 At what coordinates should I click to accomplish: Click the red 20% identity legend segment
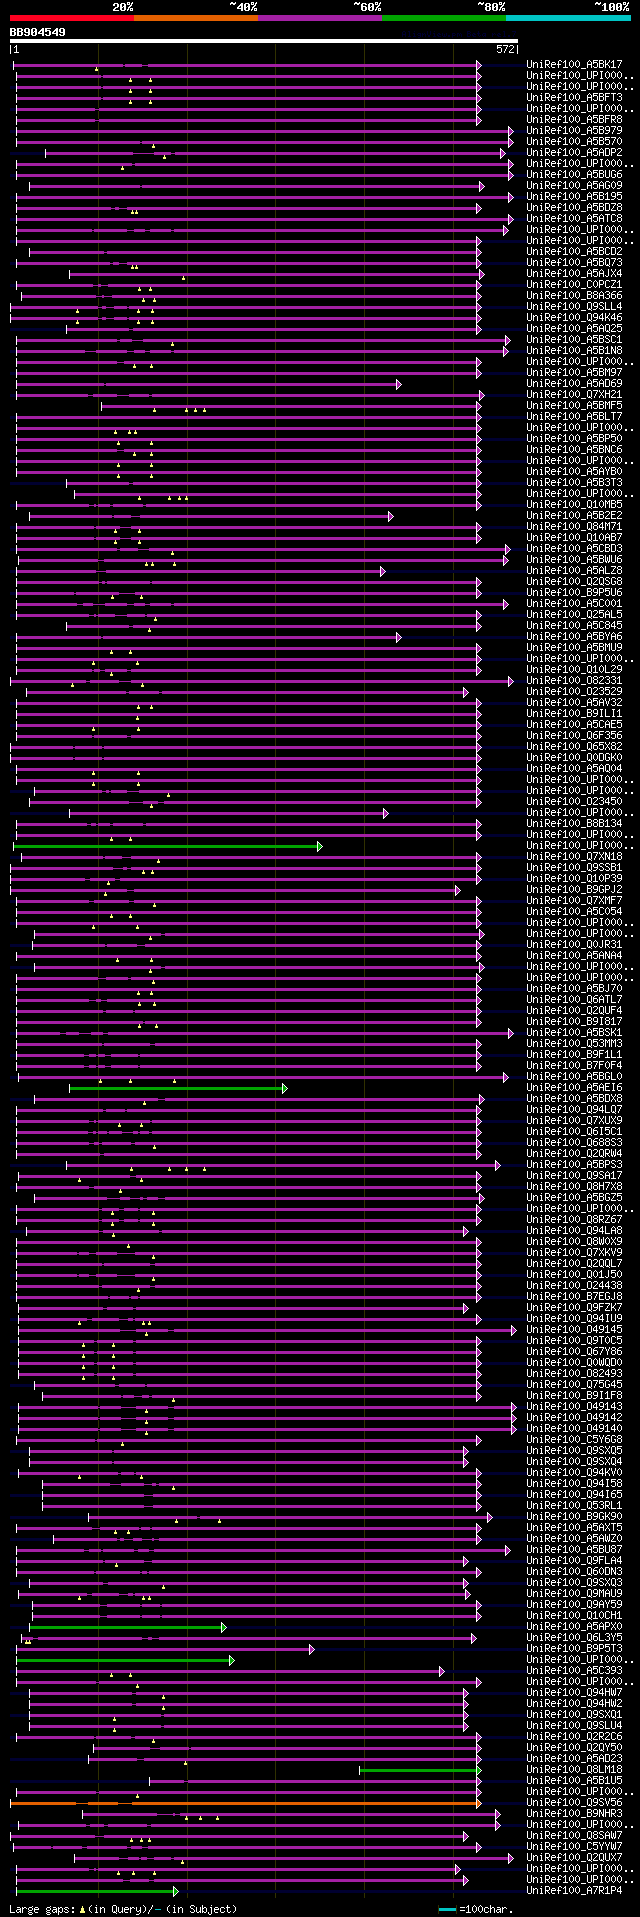pos(71,18)
